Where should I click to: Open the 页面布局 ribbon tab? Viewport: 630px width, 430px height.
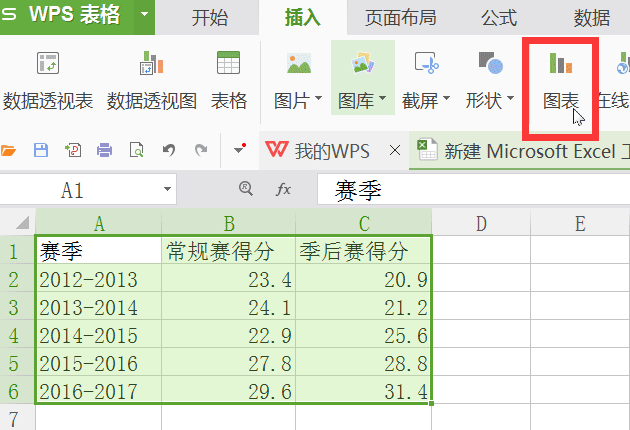click(x=401, y=18)
